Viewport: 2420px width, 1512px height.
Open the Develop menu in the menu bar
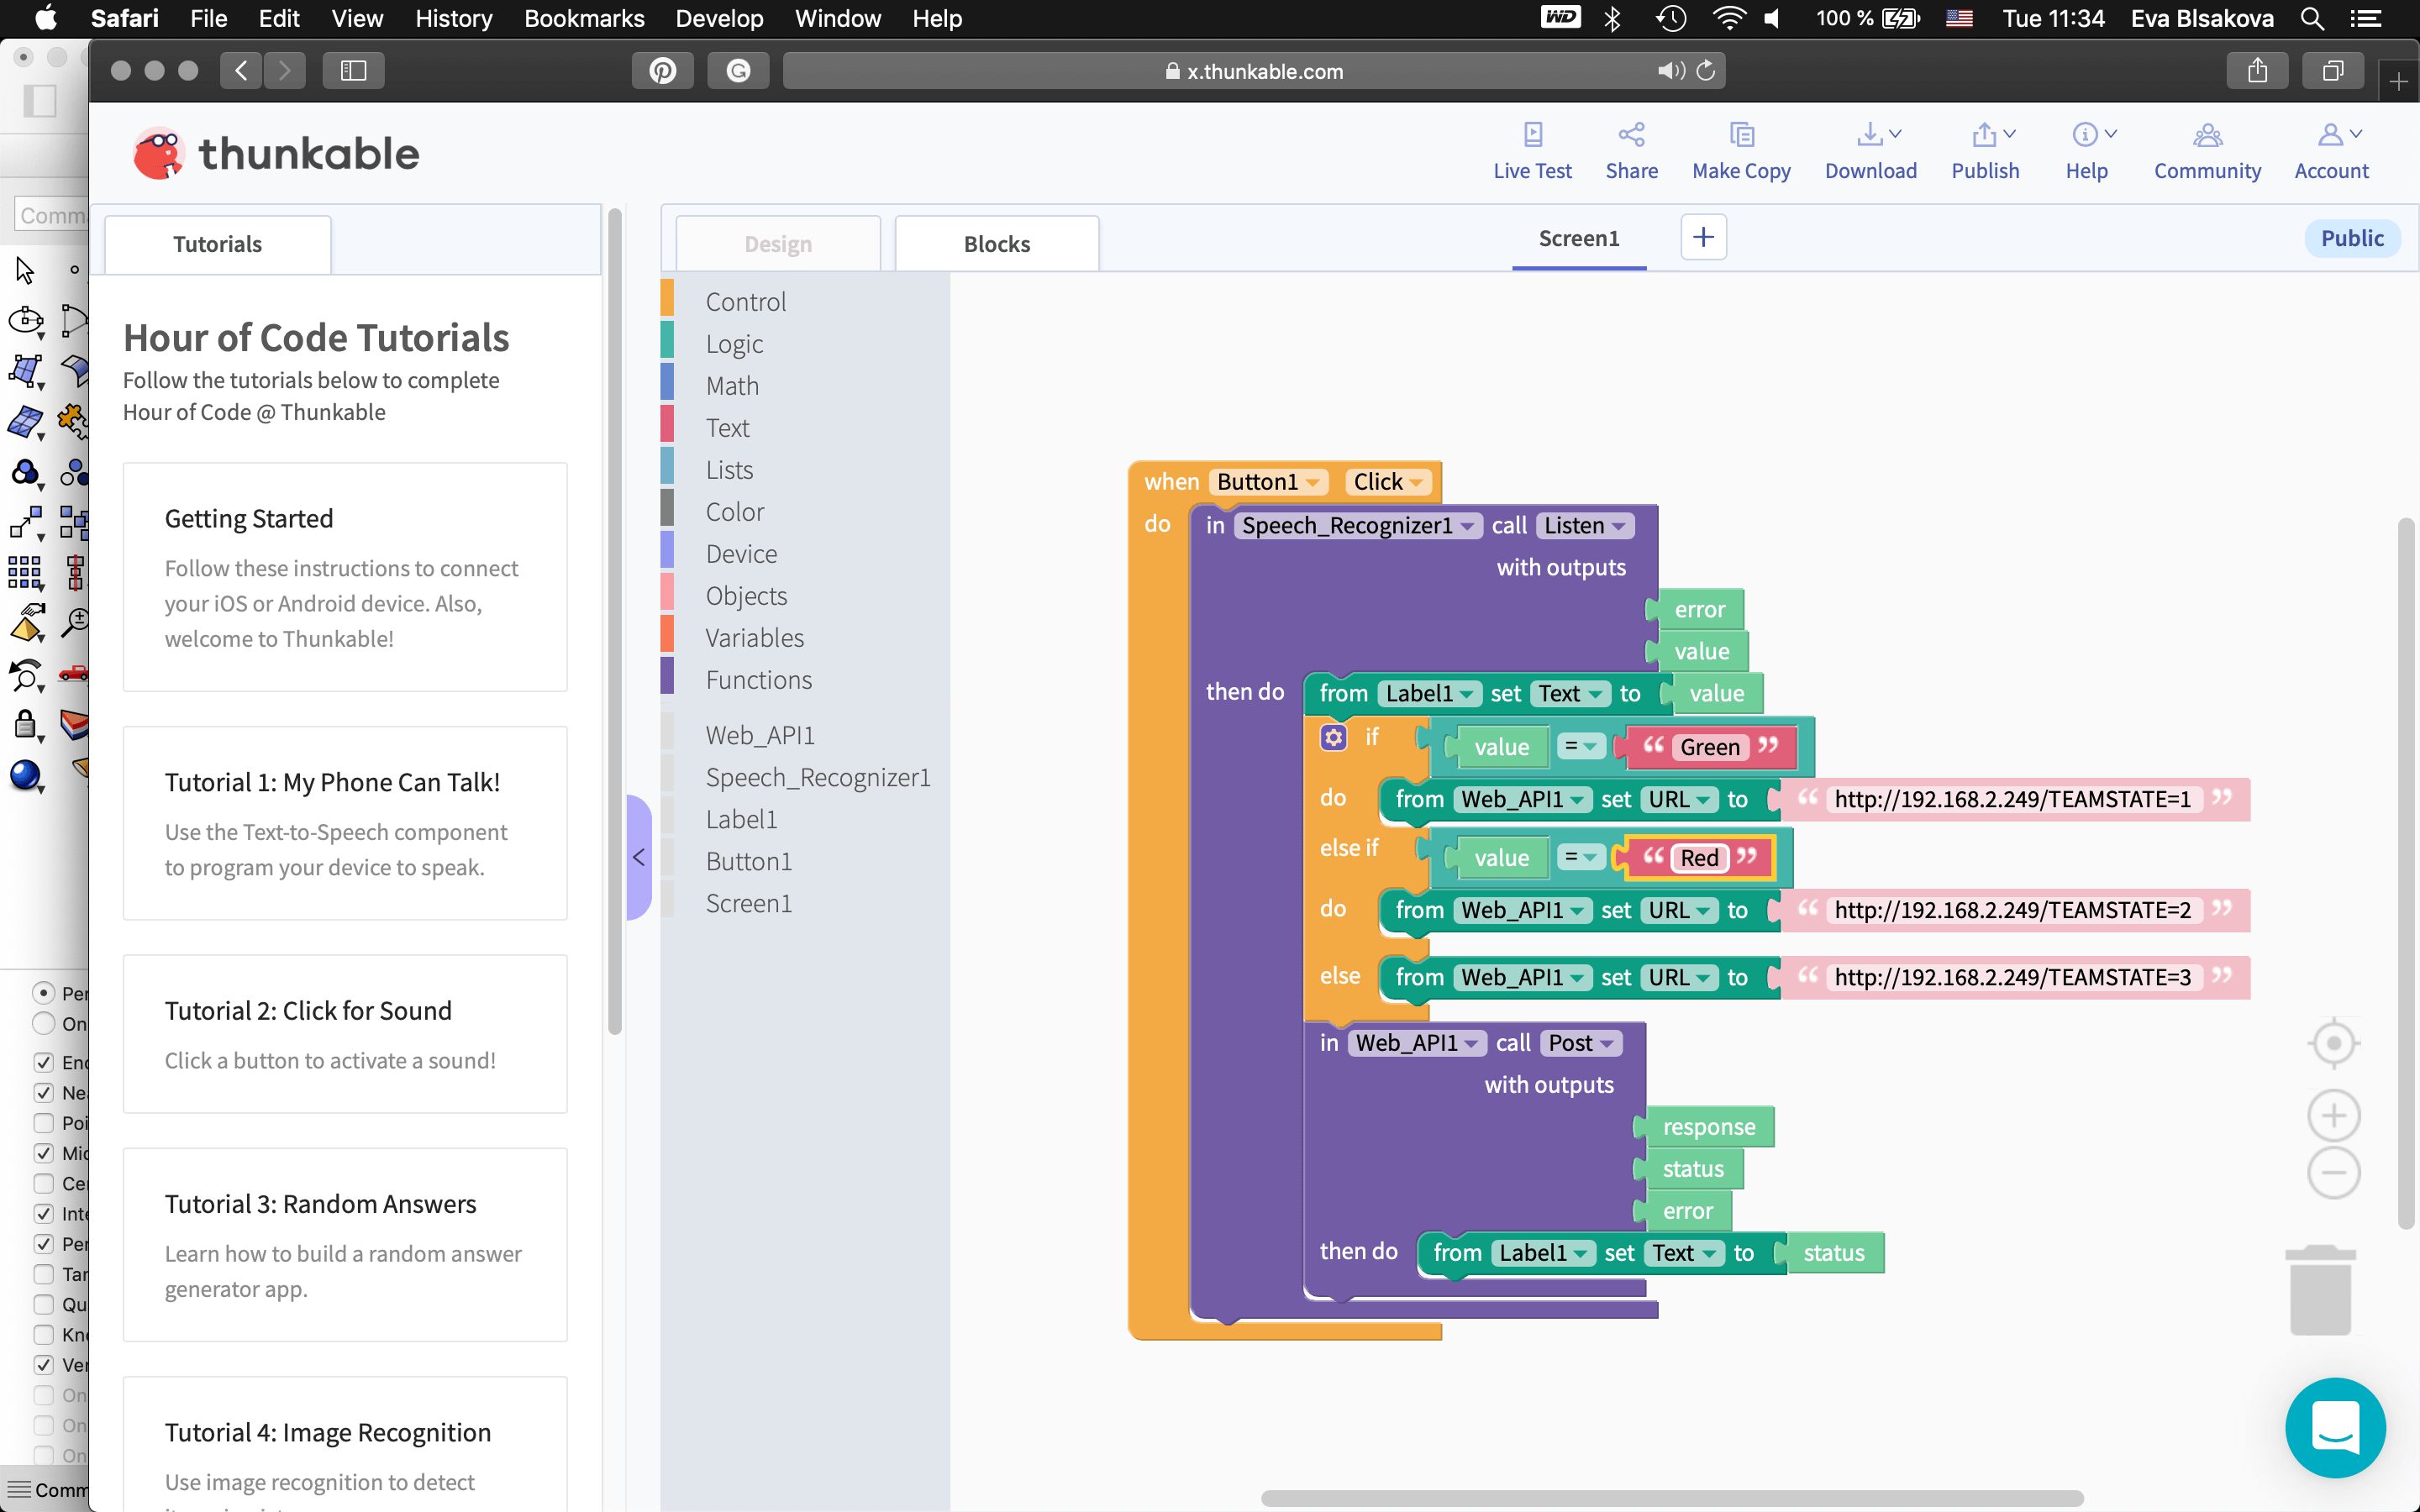(718, 18)
